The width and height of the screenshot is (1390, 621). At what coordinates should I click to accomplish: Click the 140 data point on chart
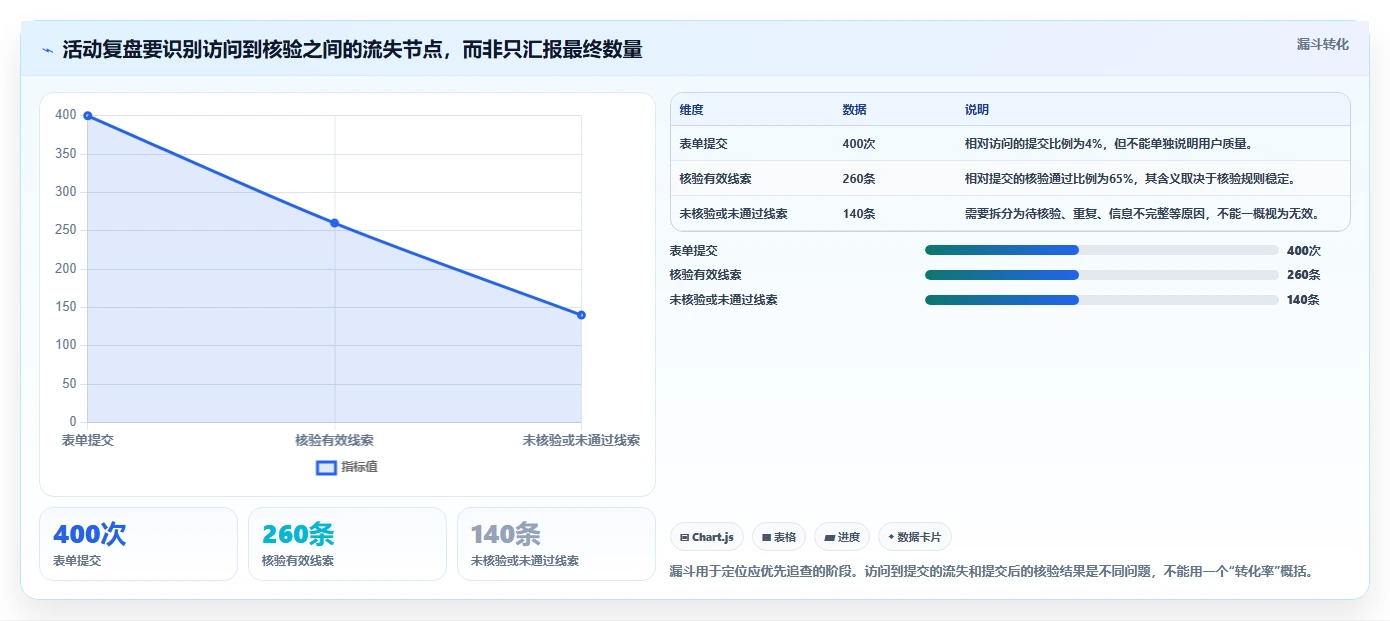pos(581,315)
